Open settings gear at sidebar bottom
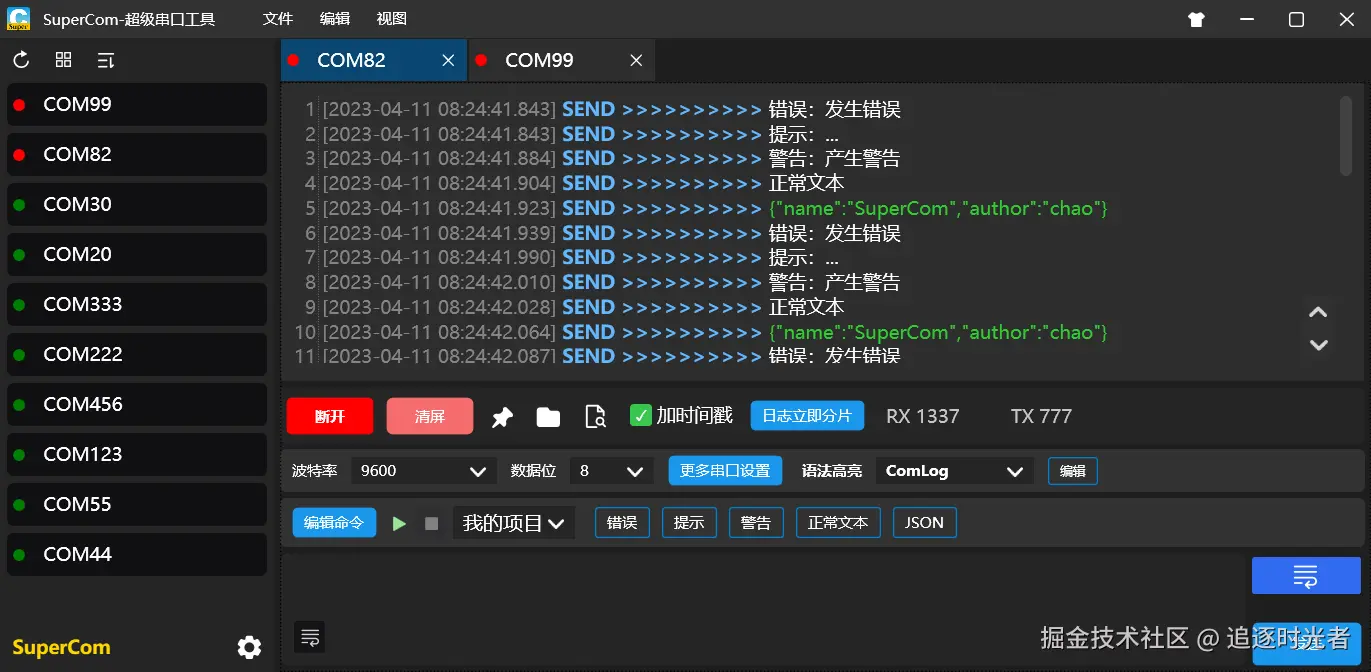1371x672 pixels. 249,647
